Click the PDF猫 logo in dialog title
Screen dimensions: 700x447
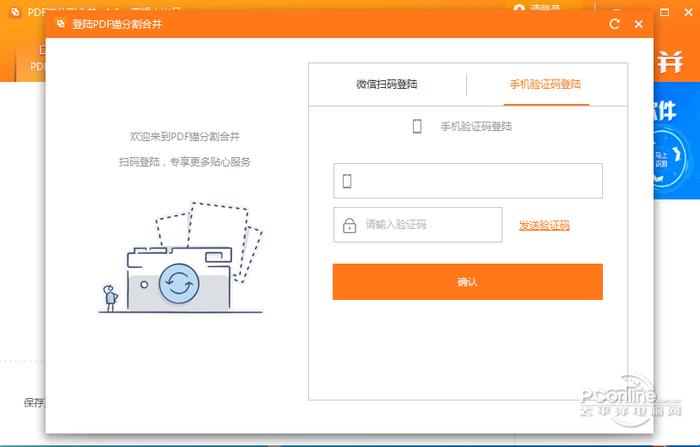61,24
